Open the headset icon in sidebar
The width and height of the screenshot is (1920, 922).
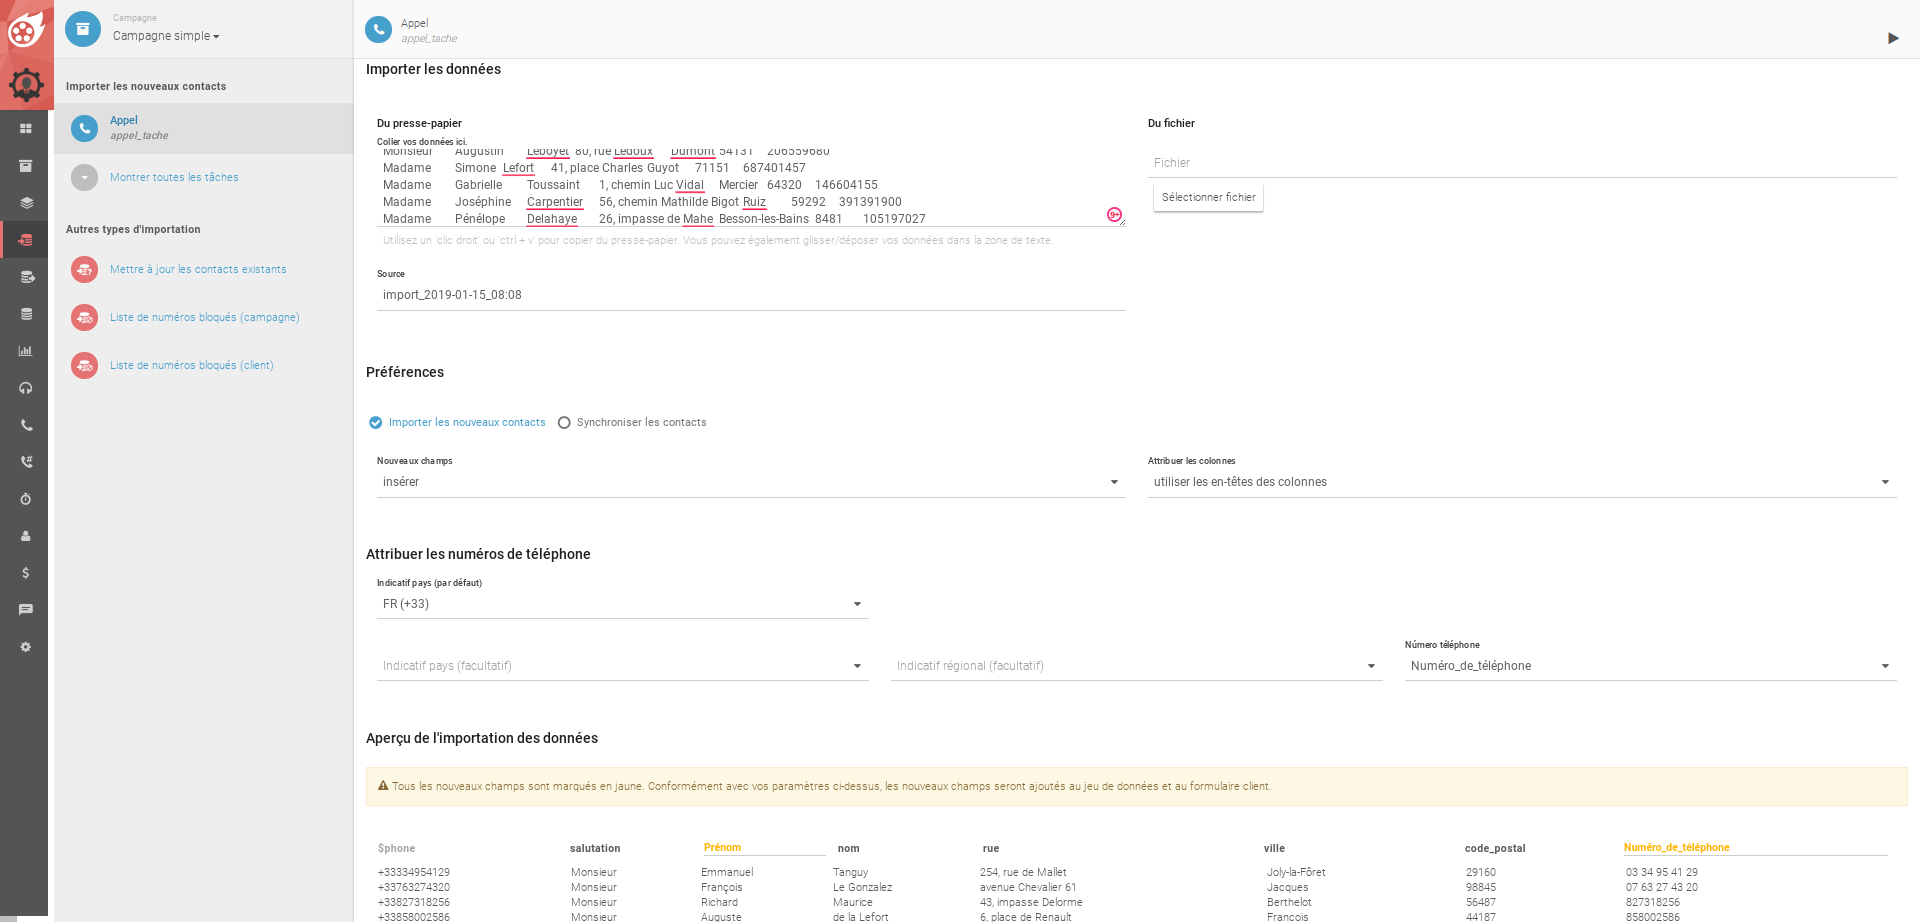click(x=26, y=388)
